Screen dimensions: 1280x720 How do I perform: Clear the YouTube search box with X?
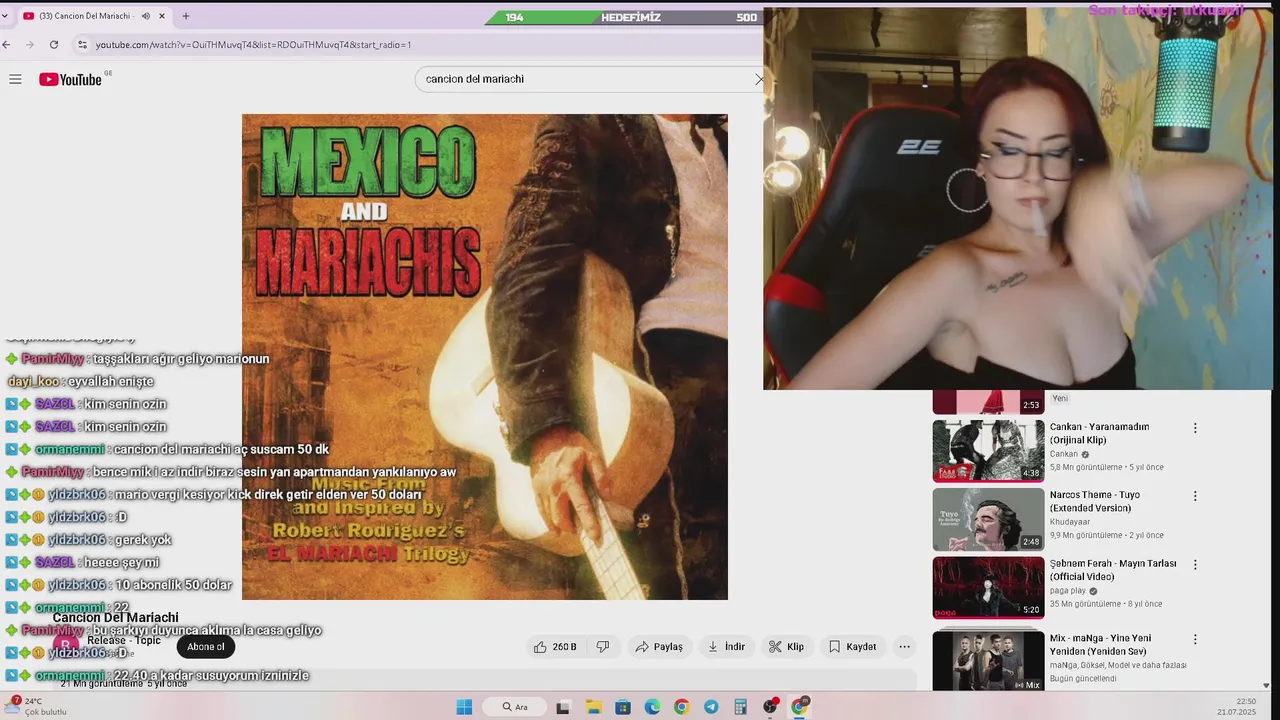[x=759, y=79]
